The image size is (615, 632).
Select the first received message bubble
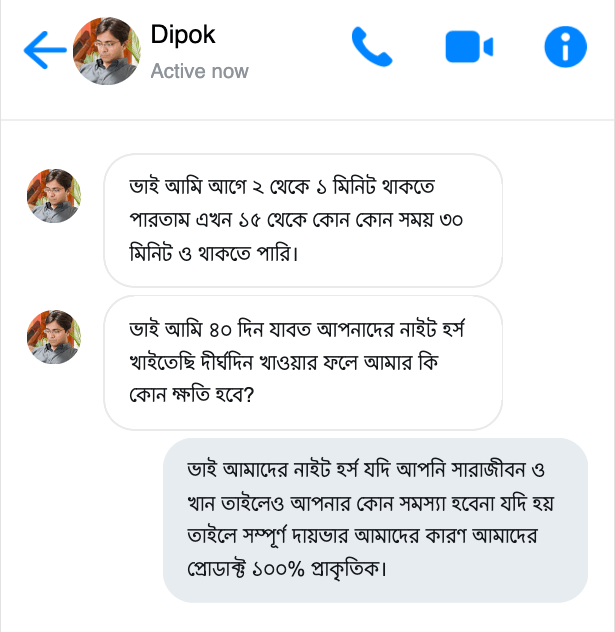(303, 219)
